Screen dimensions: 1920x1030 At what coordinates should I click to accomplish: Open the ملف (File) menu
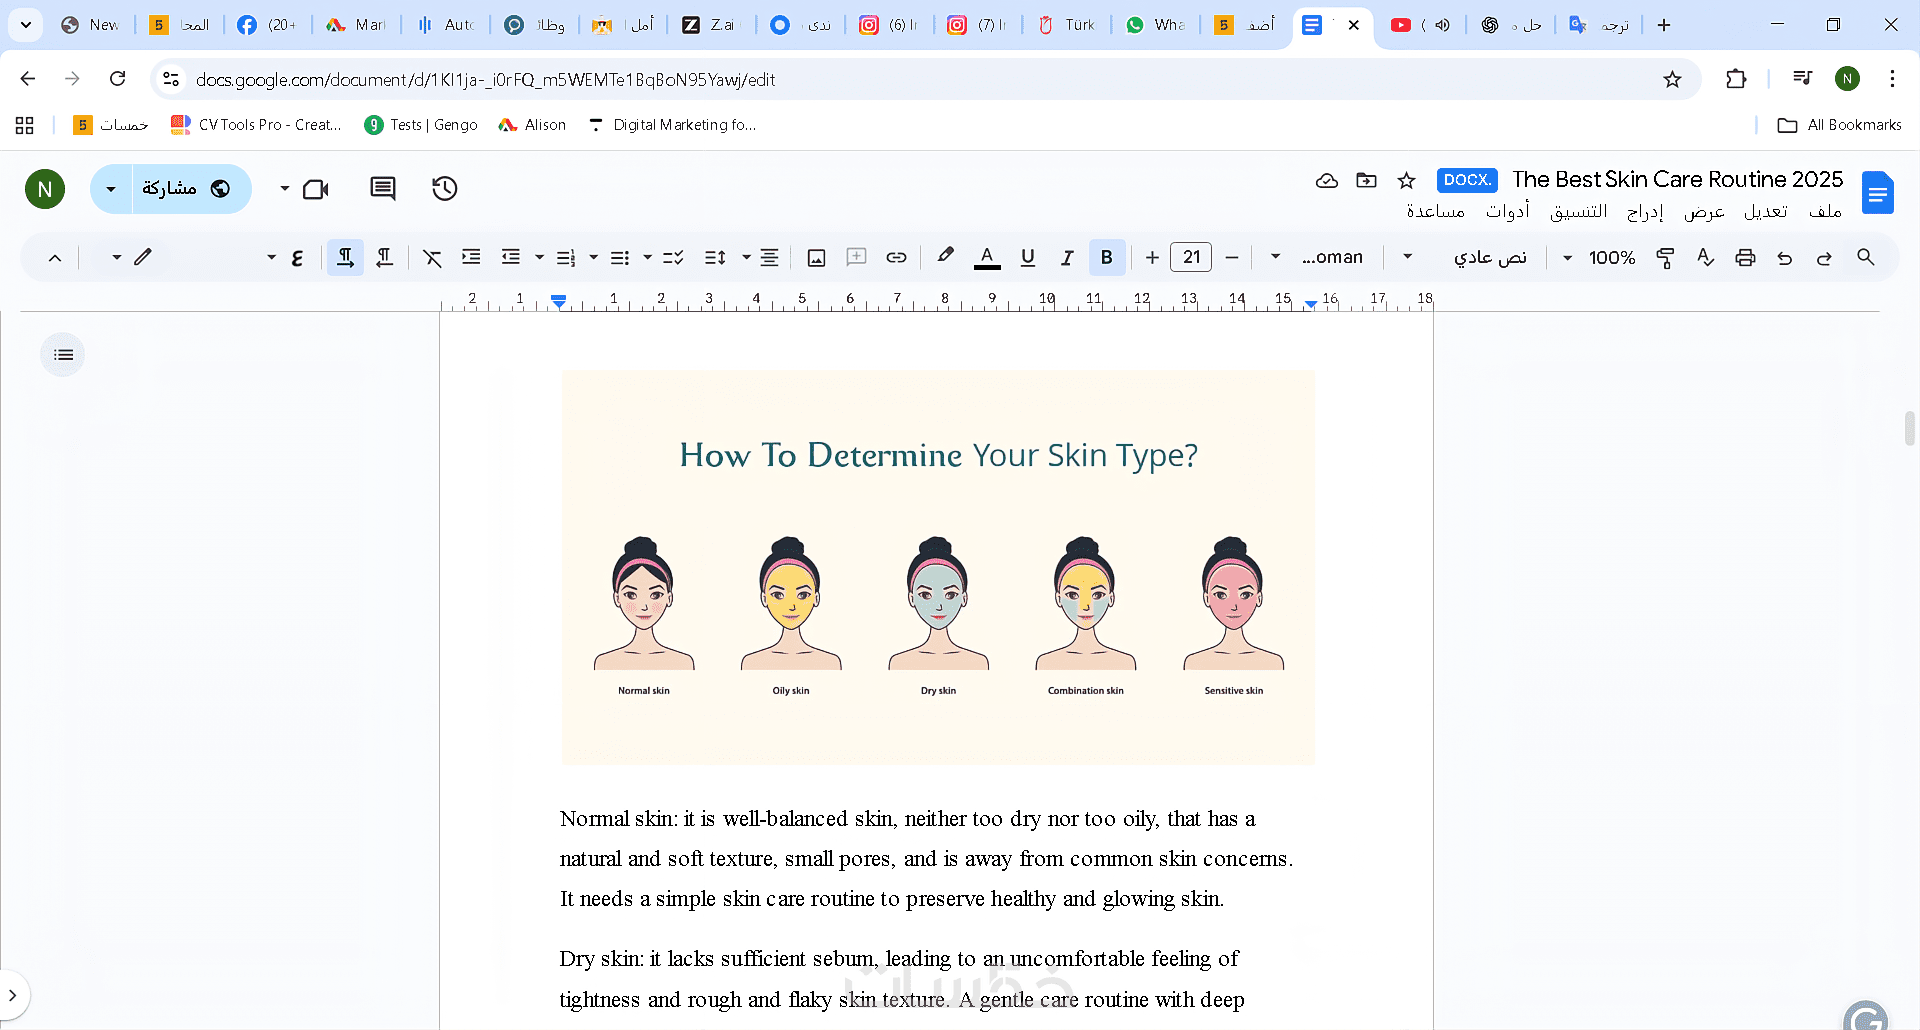click(1825, 211)
